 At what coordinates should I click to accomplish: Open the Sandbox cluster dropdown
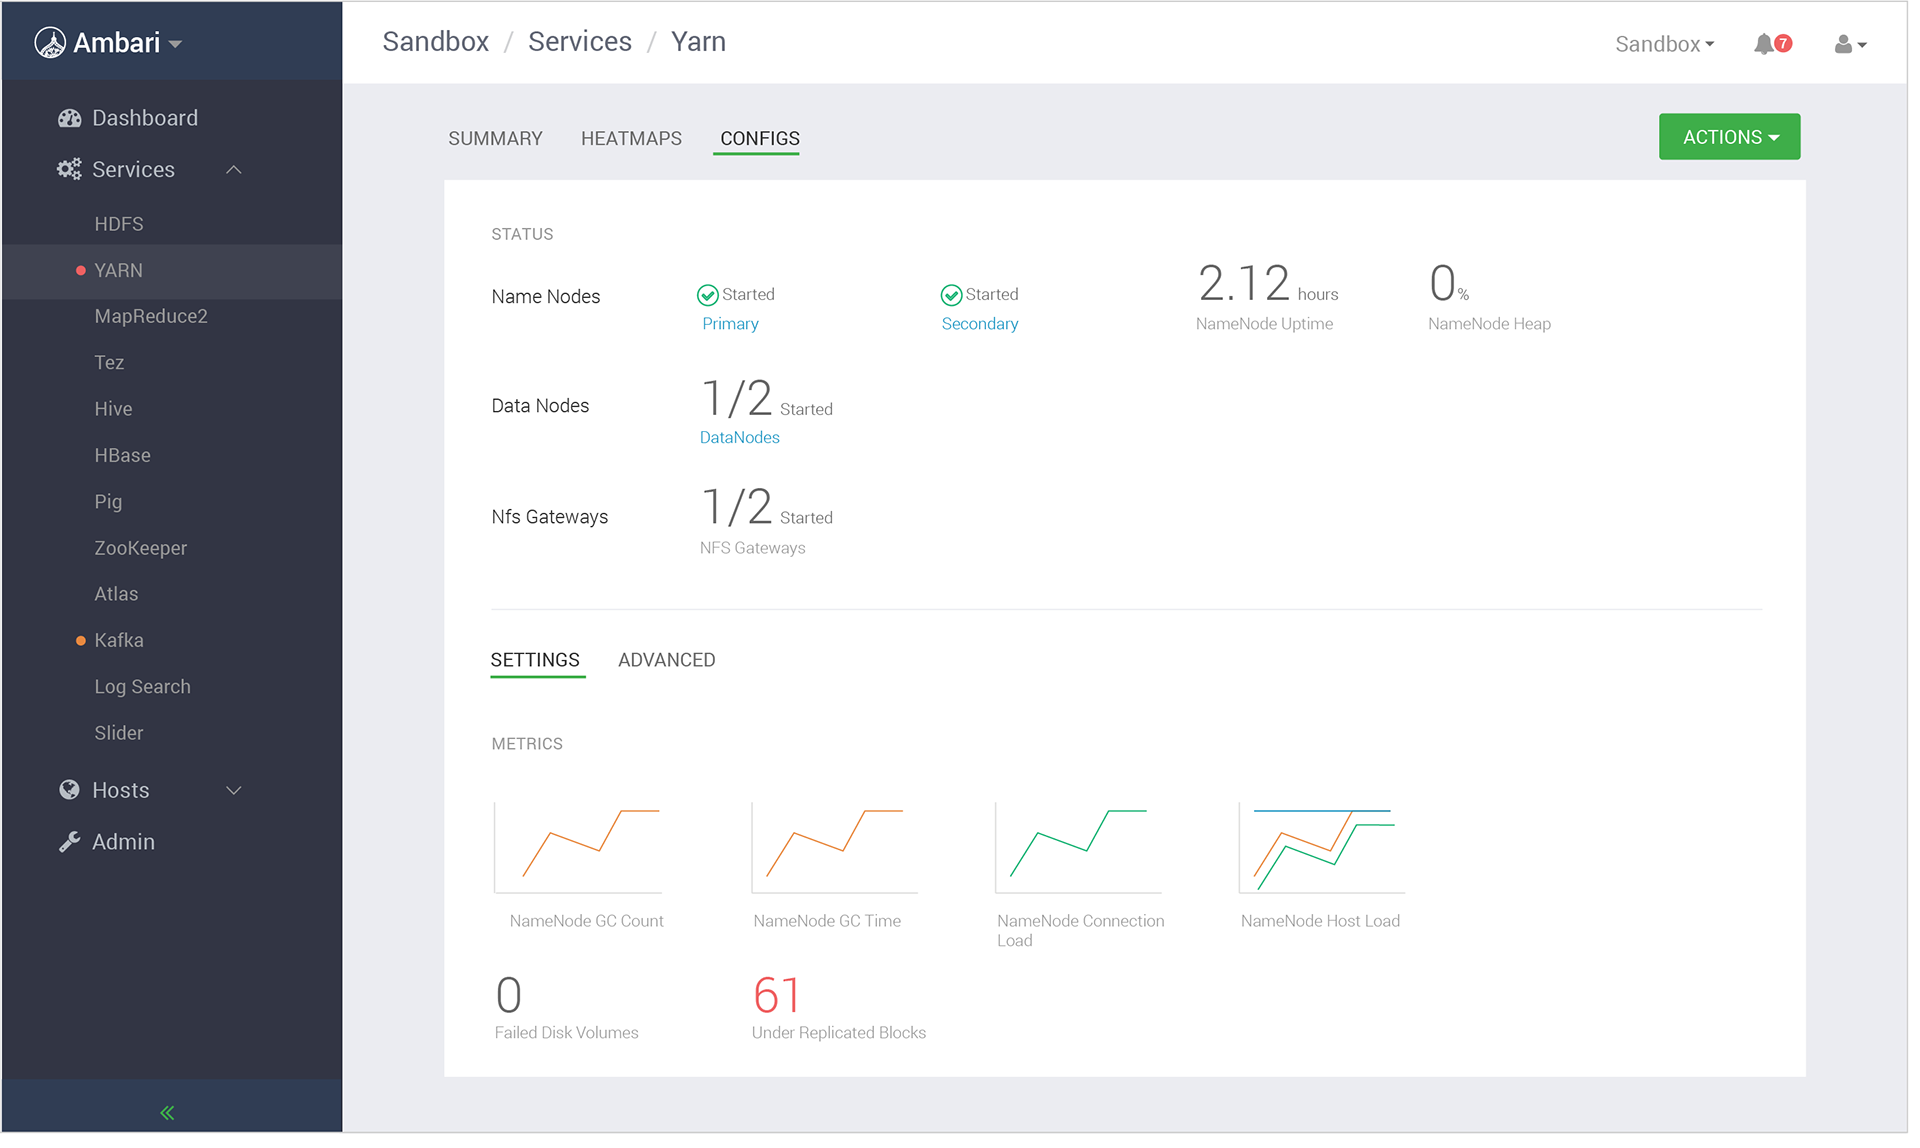pos(1665,44)
